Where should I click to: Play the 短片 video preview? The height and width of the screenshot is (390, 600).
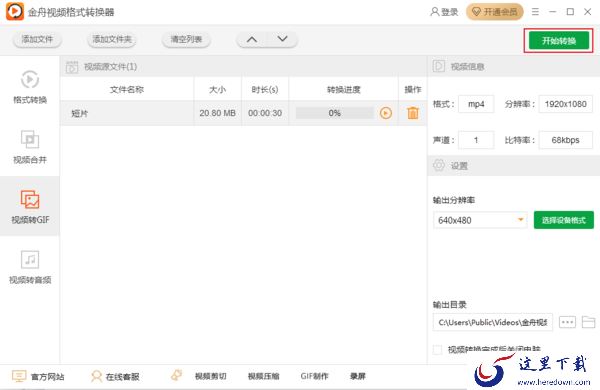(x=386, y=113)
